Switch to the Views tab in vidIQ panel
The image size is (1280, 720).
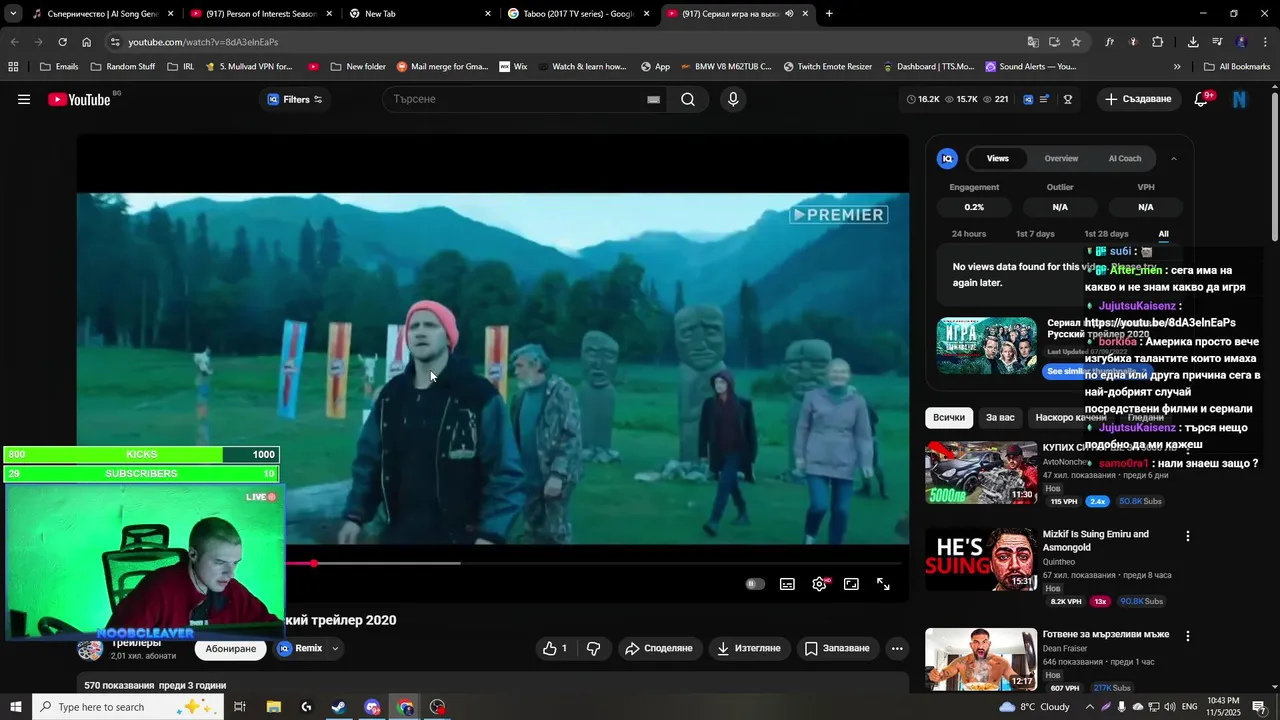[x=997, y=158]
